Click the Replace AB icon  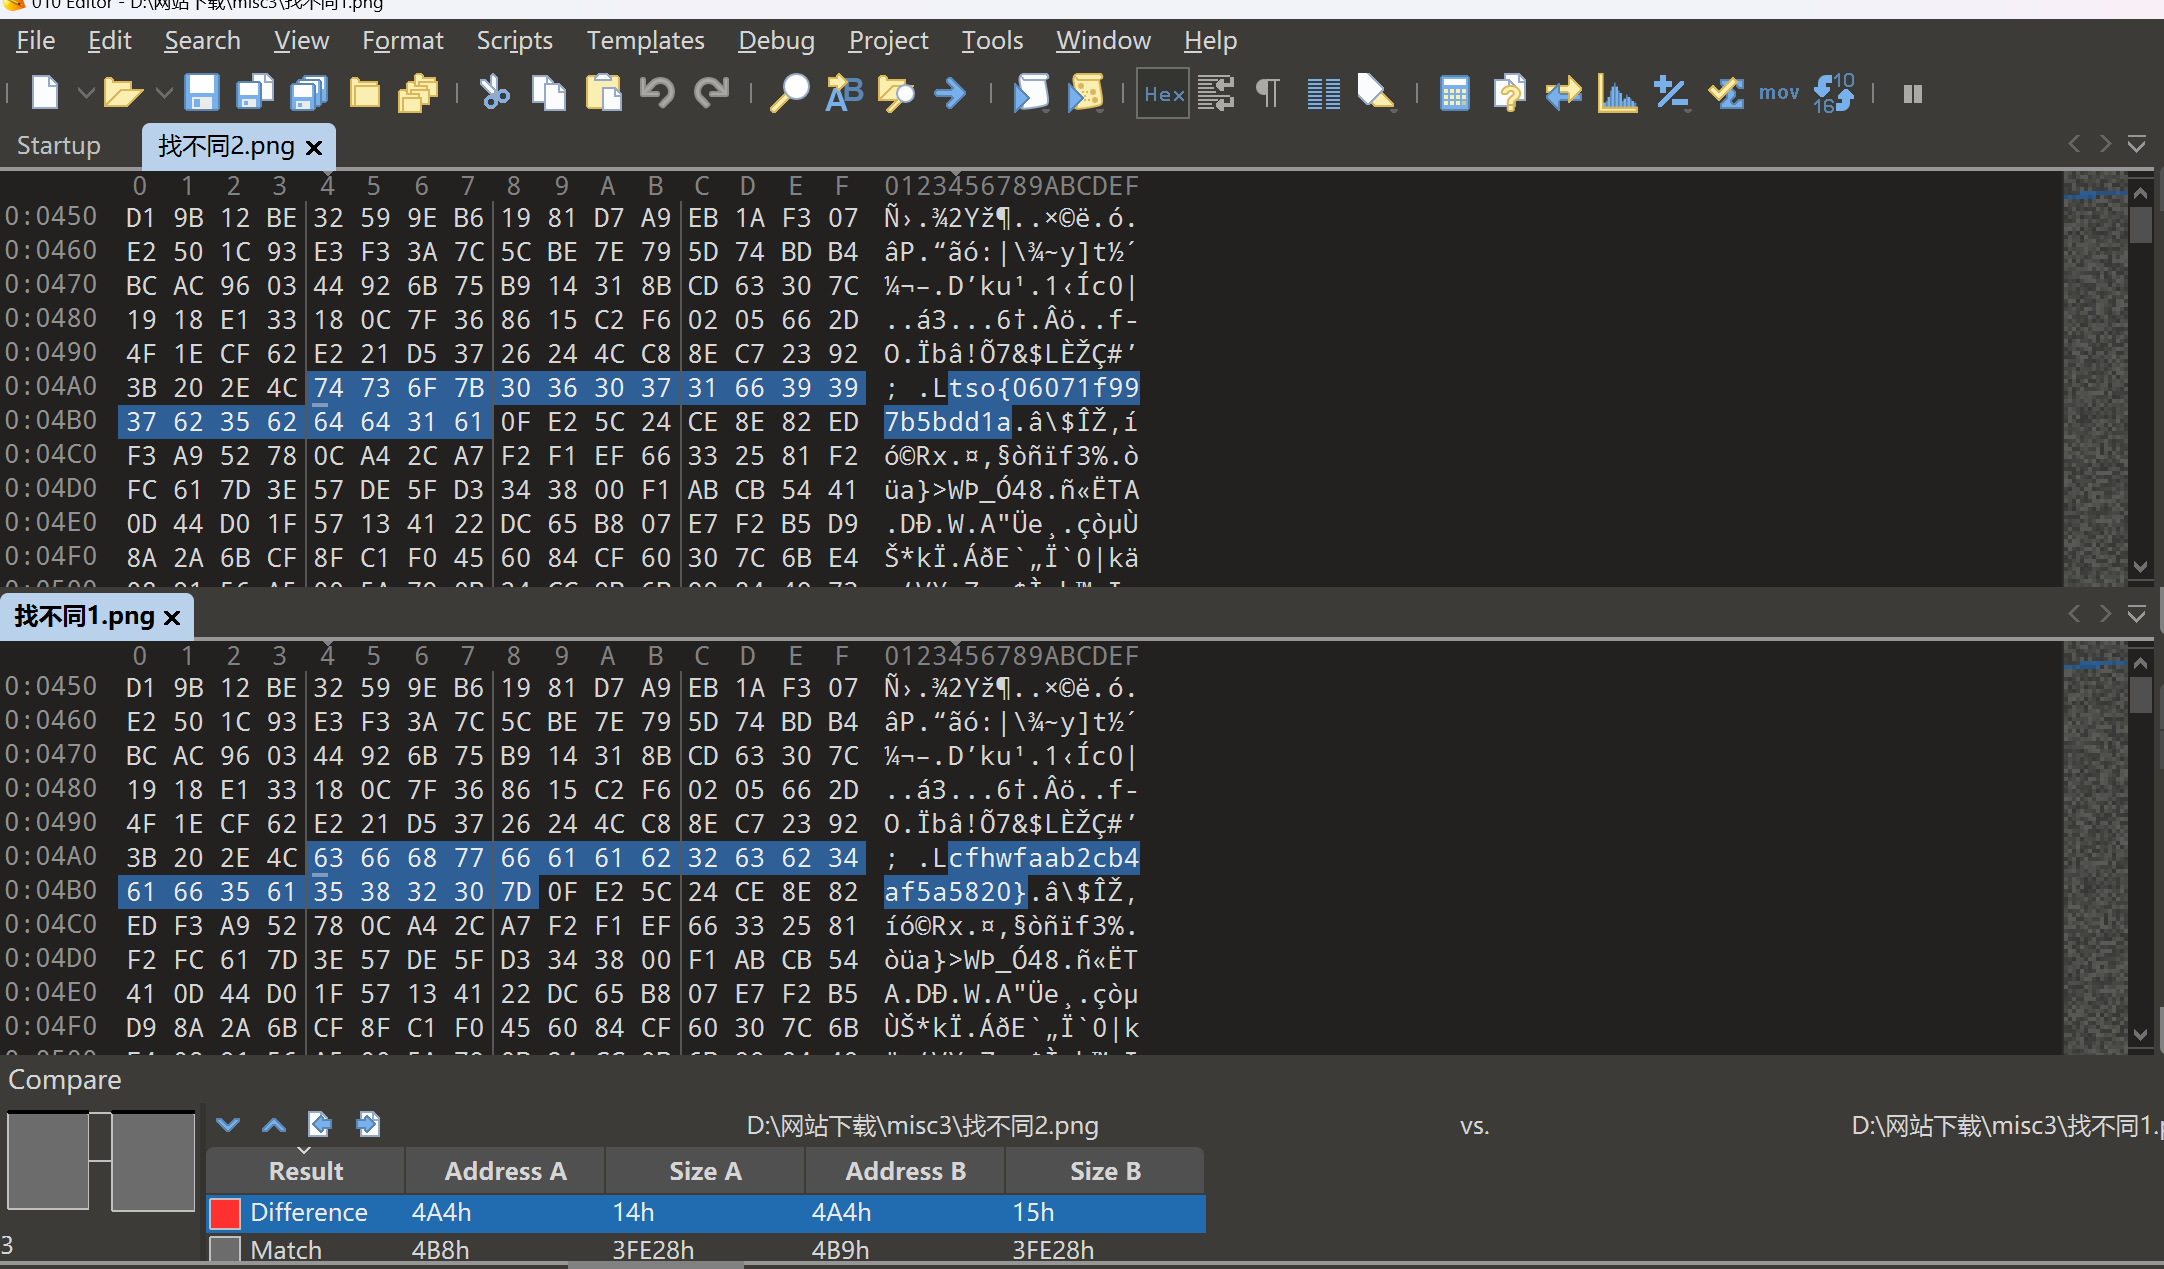coord(843,93)
